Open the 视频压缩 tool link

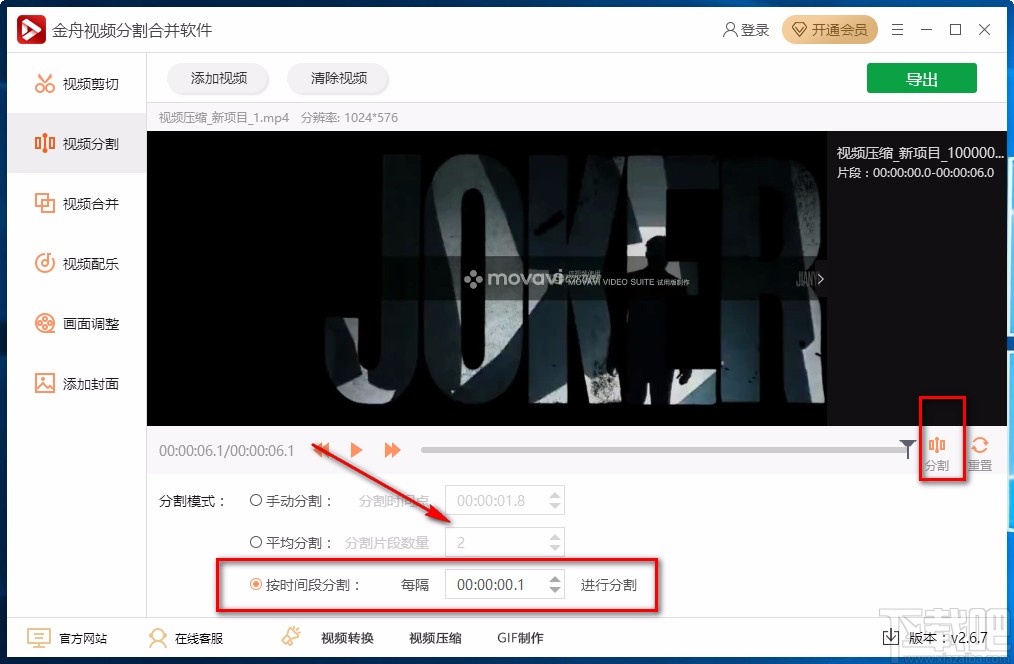coord(435,638)
